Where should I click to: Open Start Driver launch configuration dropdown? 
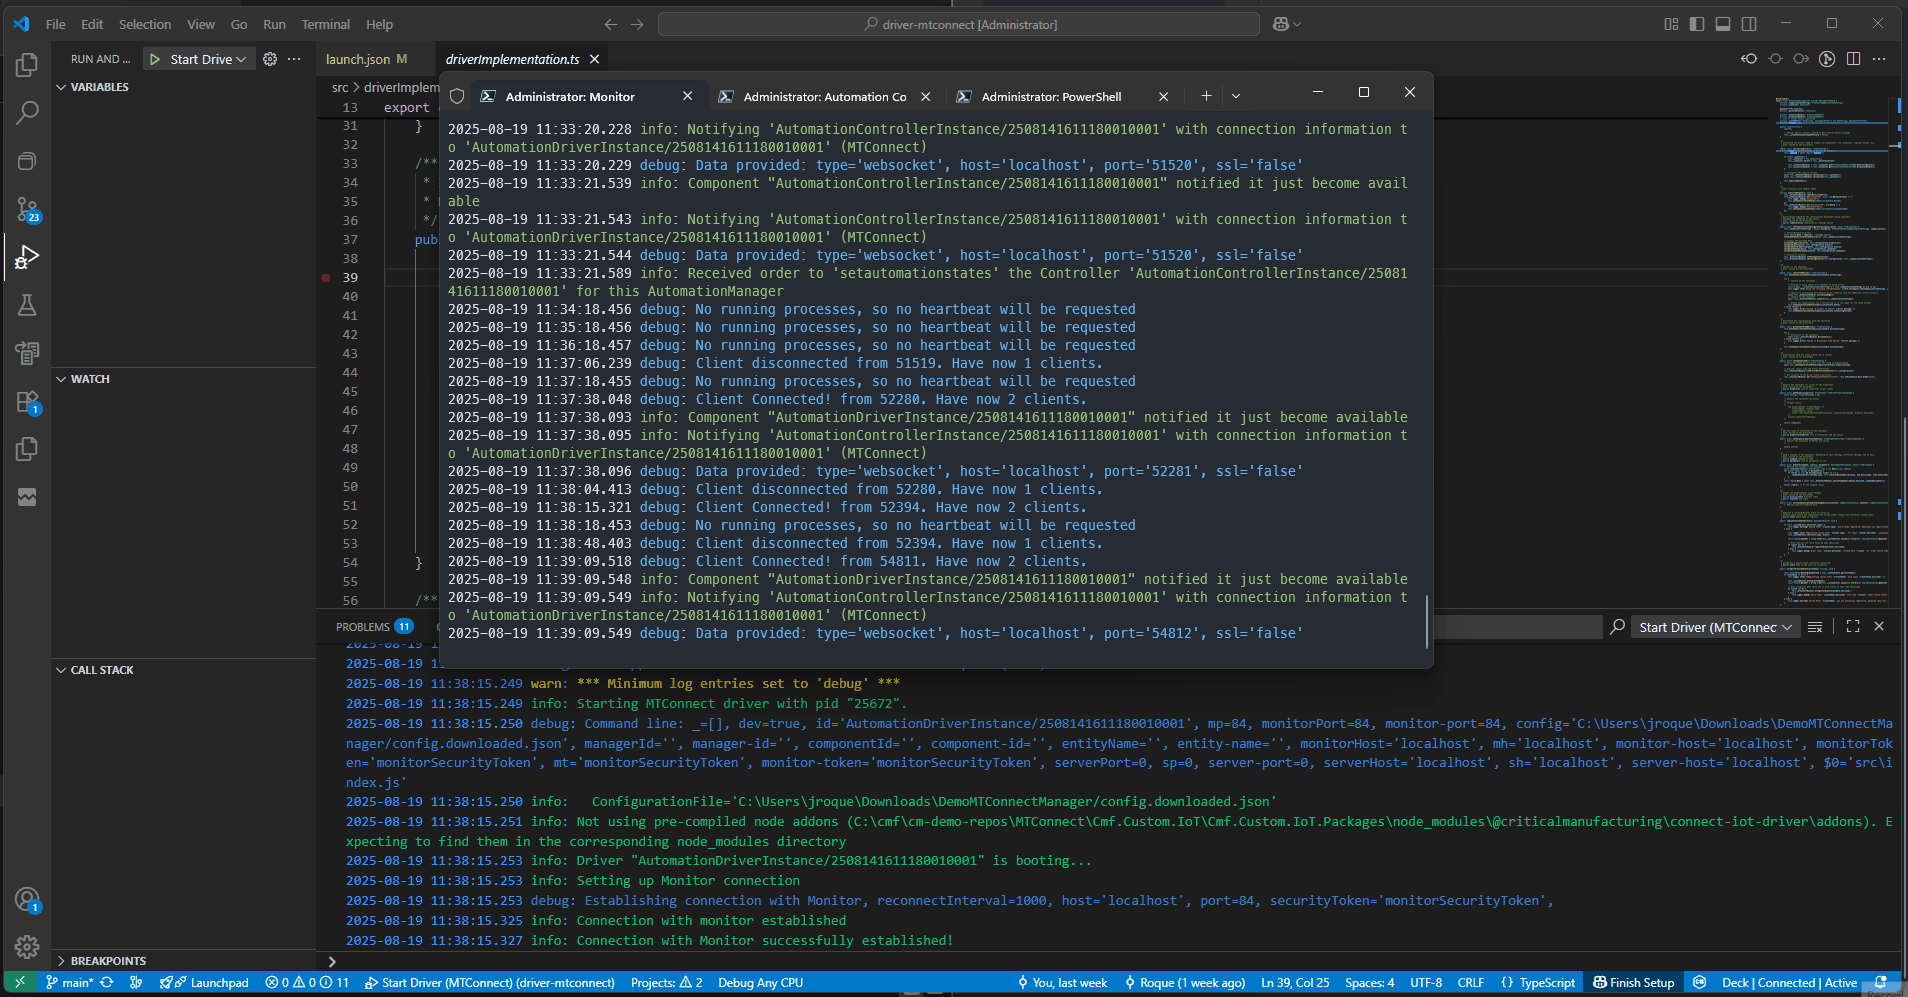click(x=208, y=59)
